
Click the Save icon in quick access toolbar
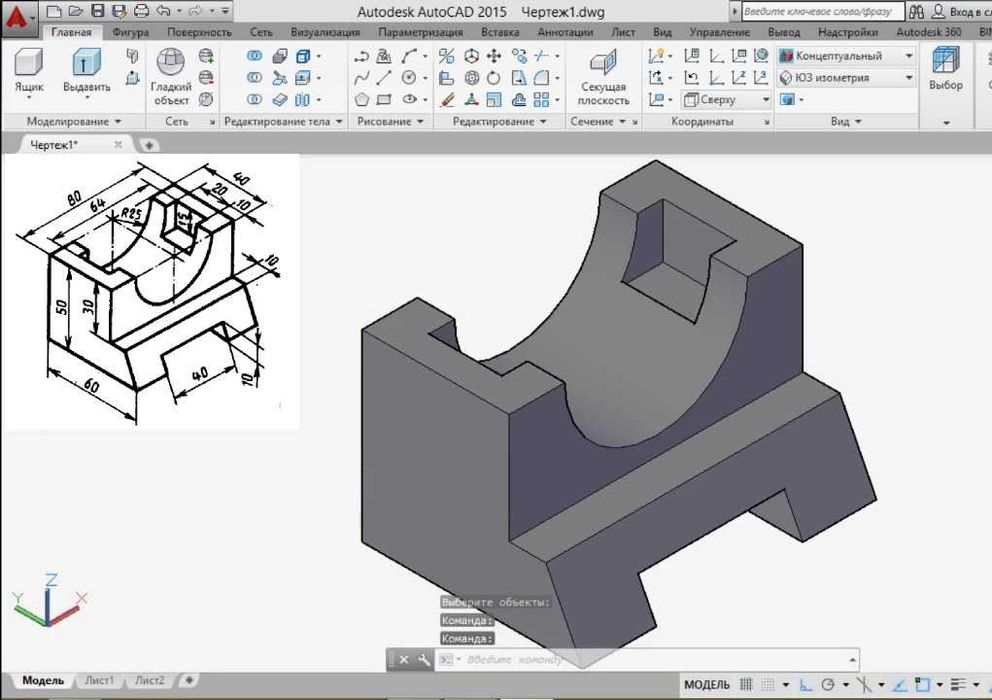[x=97, y=12]
